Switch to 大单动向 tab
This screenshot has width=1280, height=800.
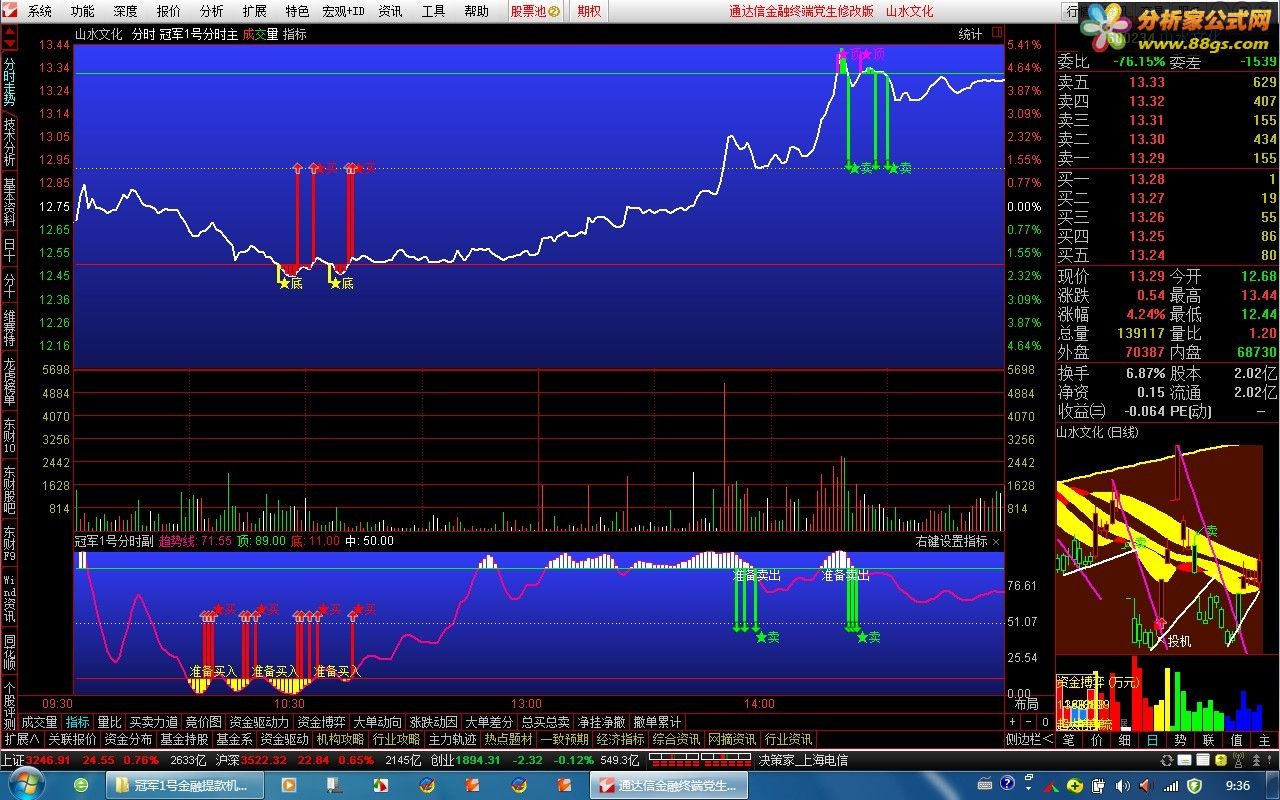(x=377, y=722)
